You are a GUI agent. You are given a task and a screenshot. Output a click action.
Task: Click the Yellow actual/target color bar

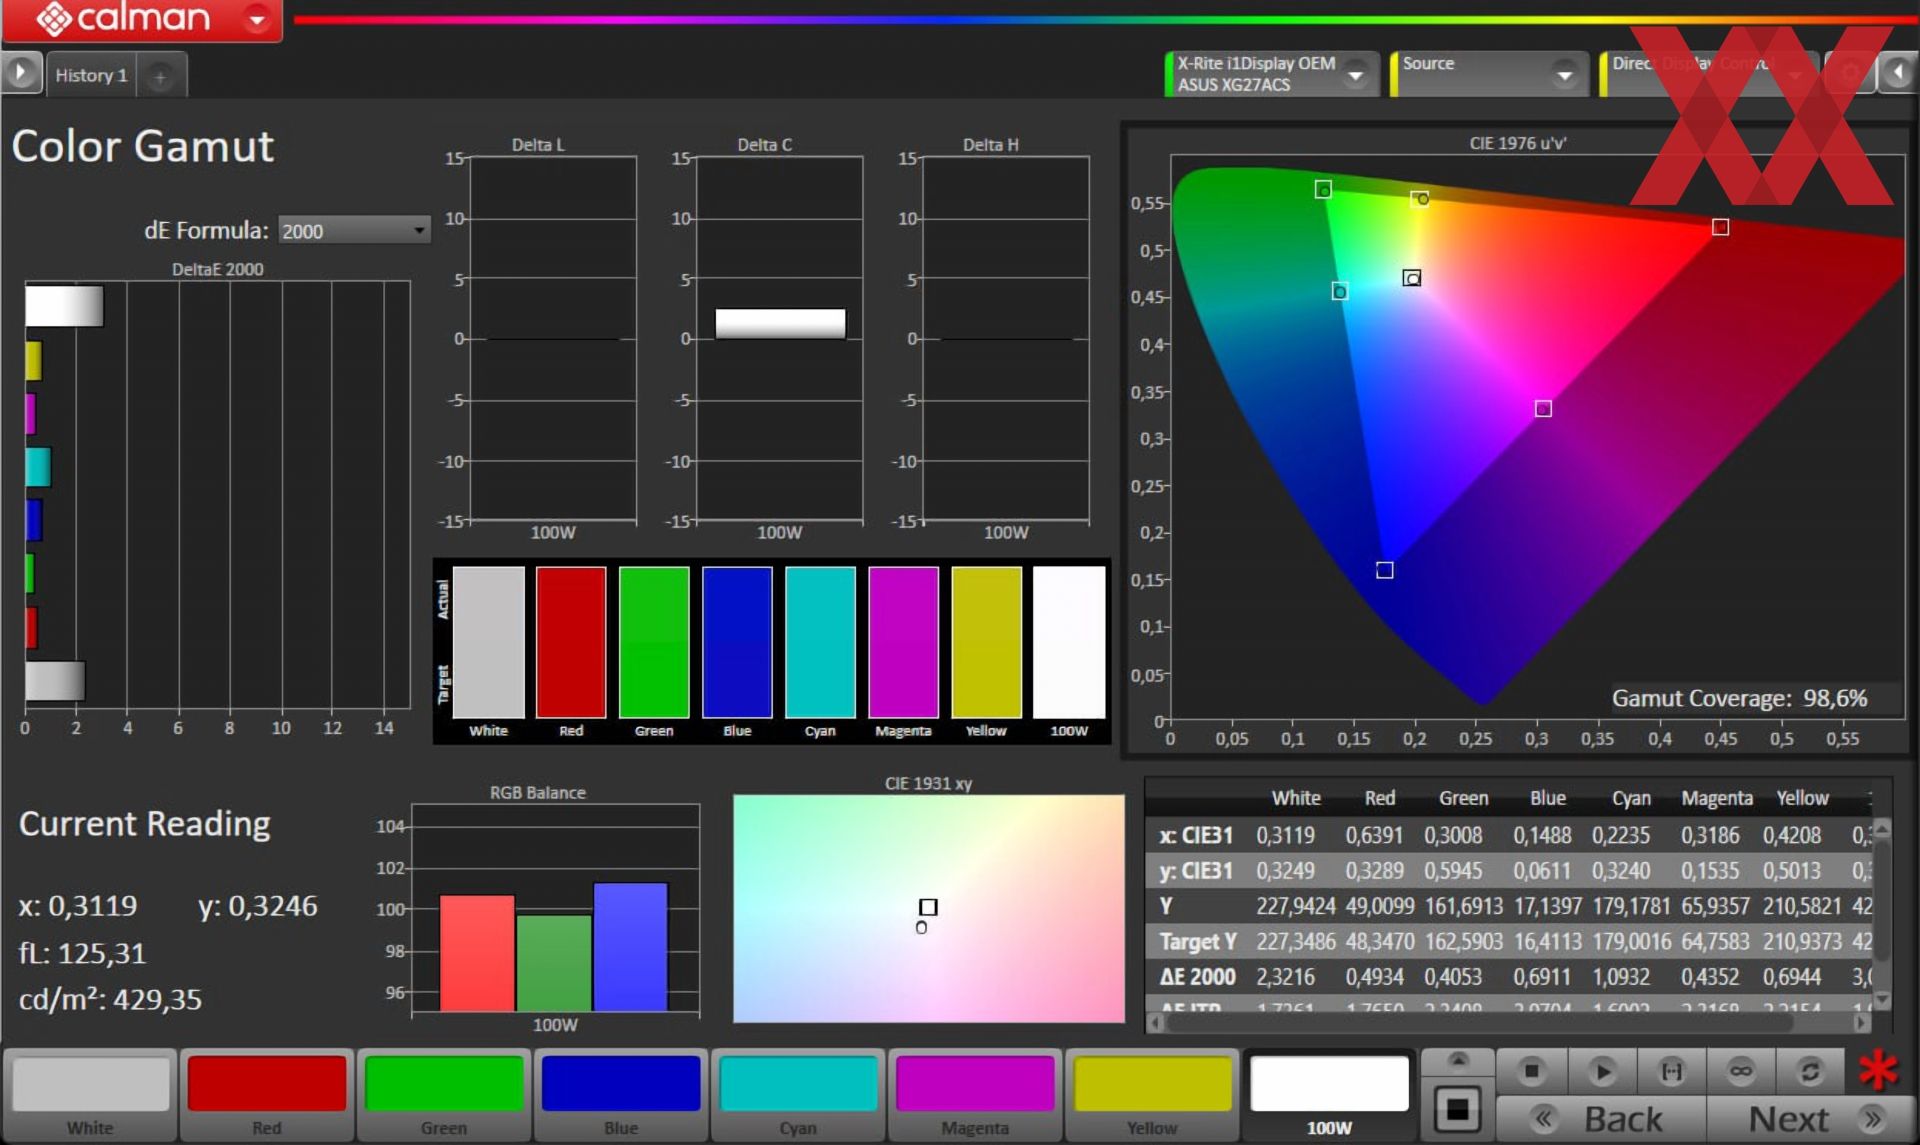(x=986, y=642)
